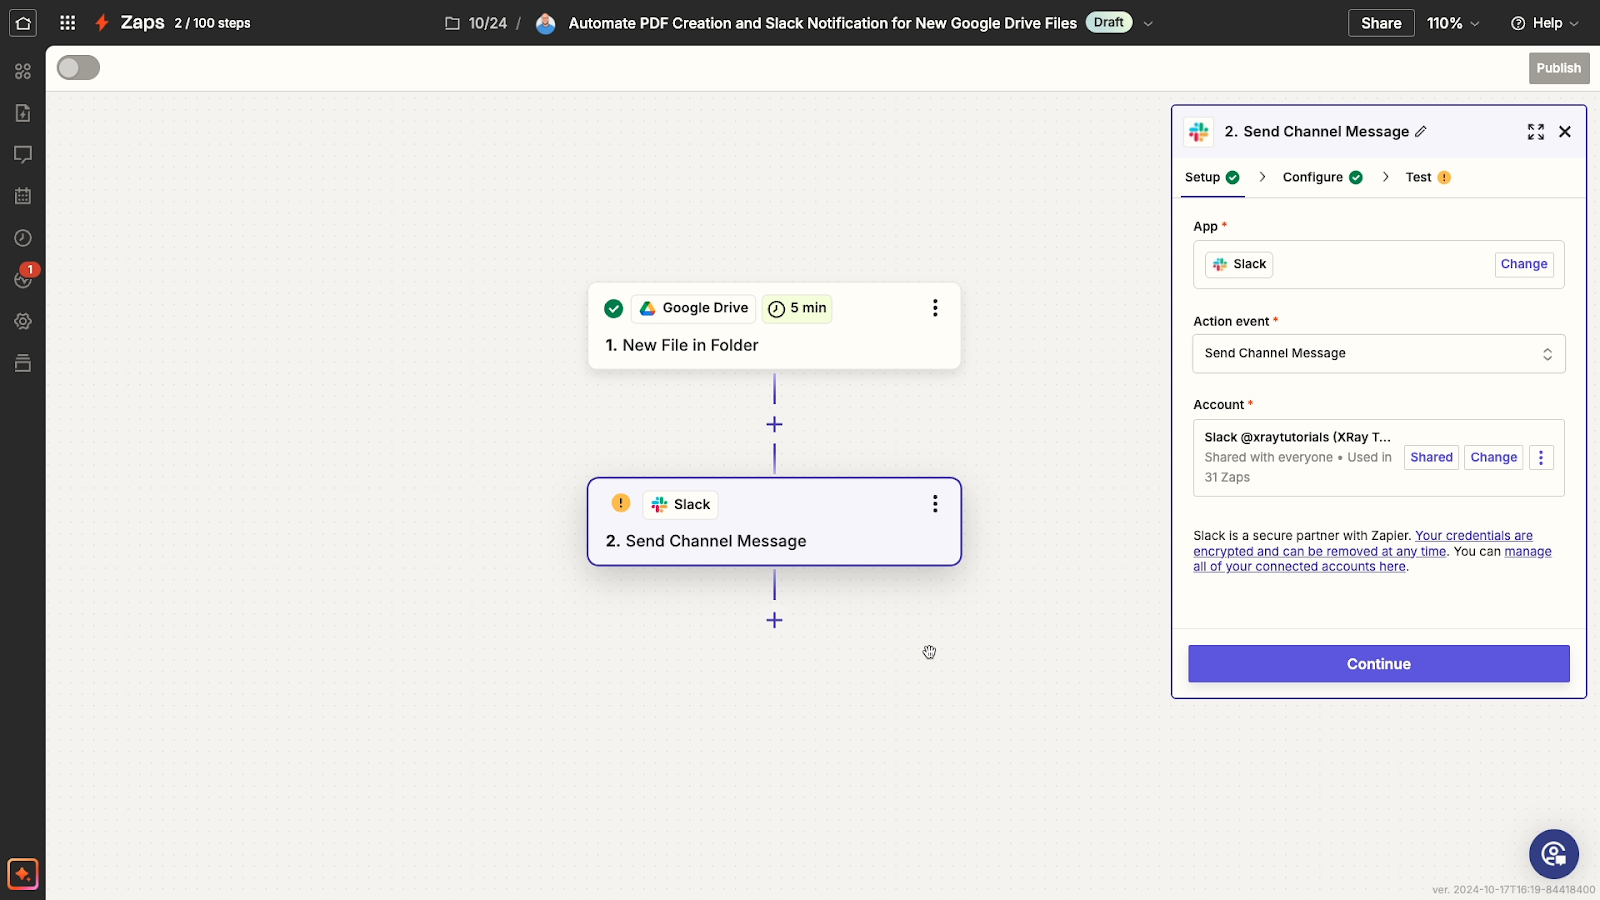
Task: Open the manage connected accounts link
Action: [1372, 559]
